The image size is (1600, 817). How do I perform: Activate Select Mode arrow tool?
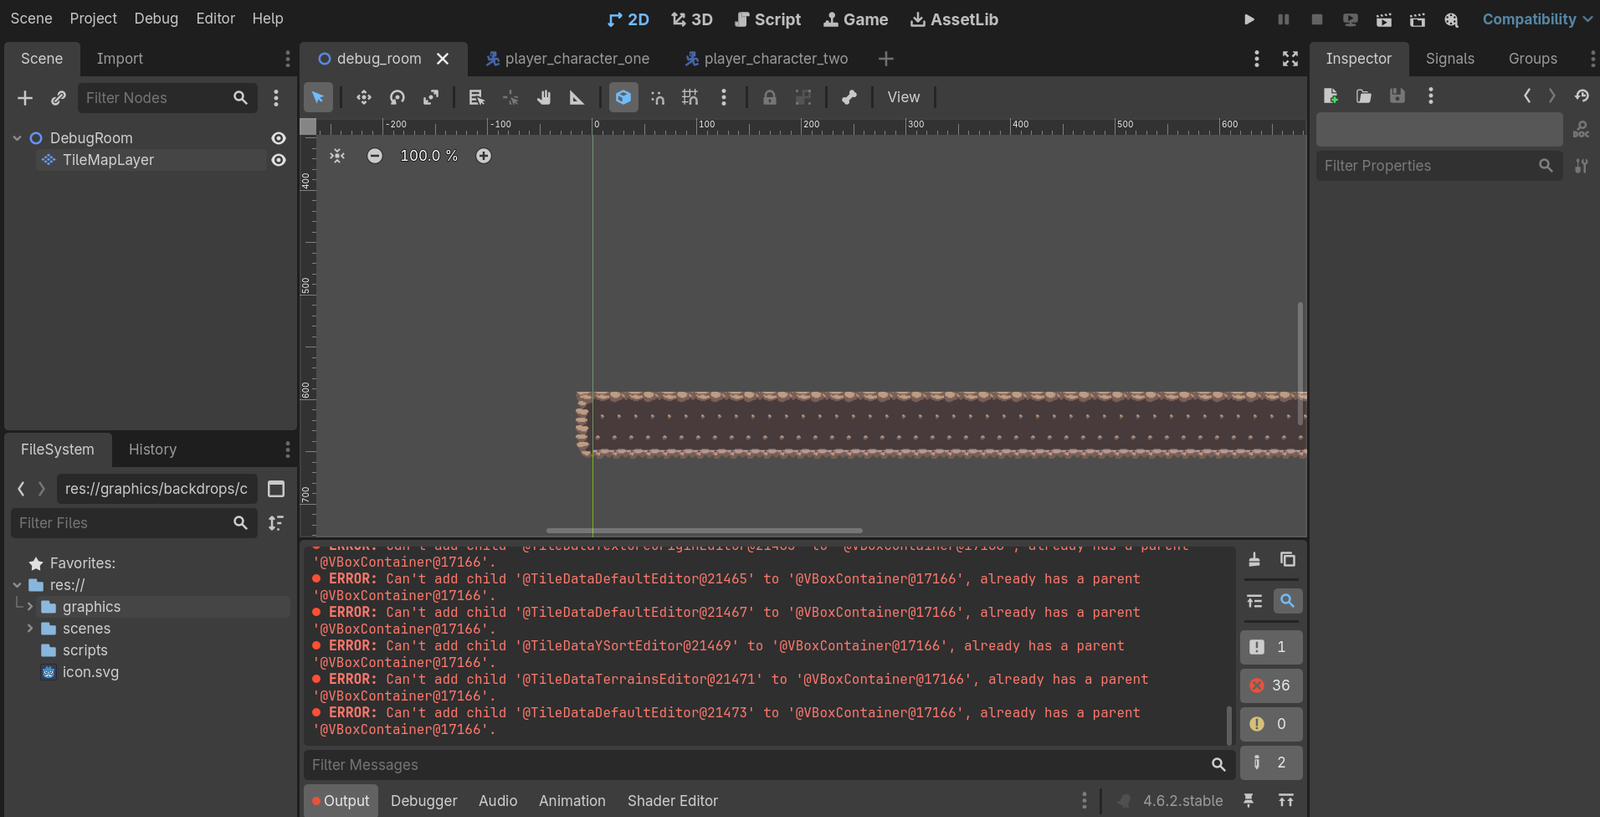pos(318,97)
